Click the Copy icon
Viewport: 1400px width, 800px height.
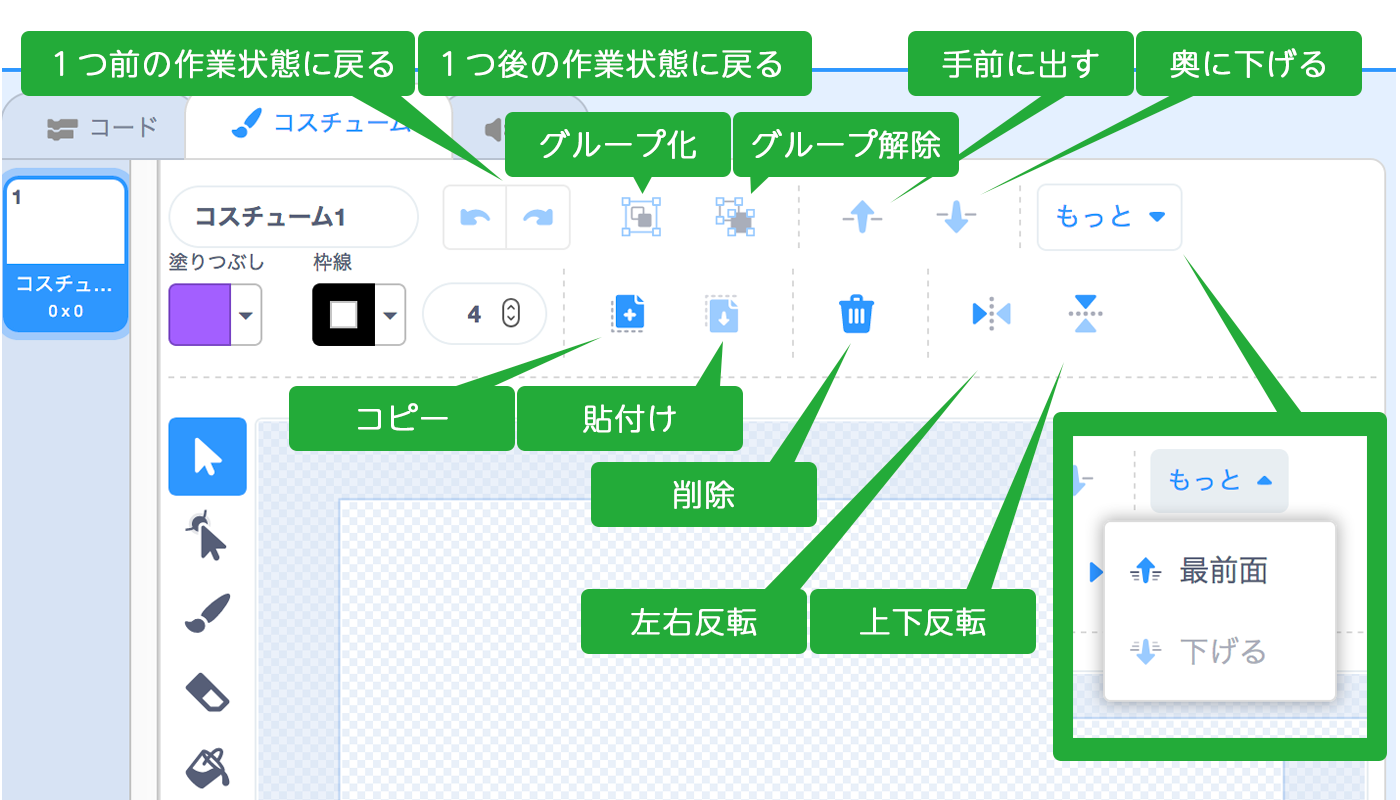(x=628, y=313)
